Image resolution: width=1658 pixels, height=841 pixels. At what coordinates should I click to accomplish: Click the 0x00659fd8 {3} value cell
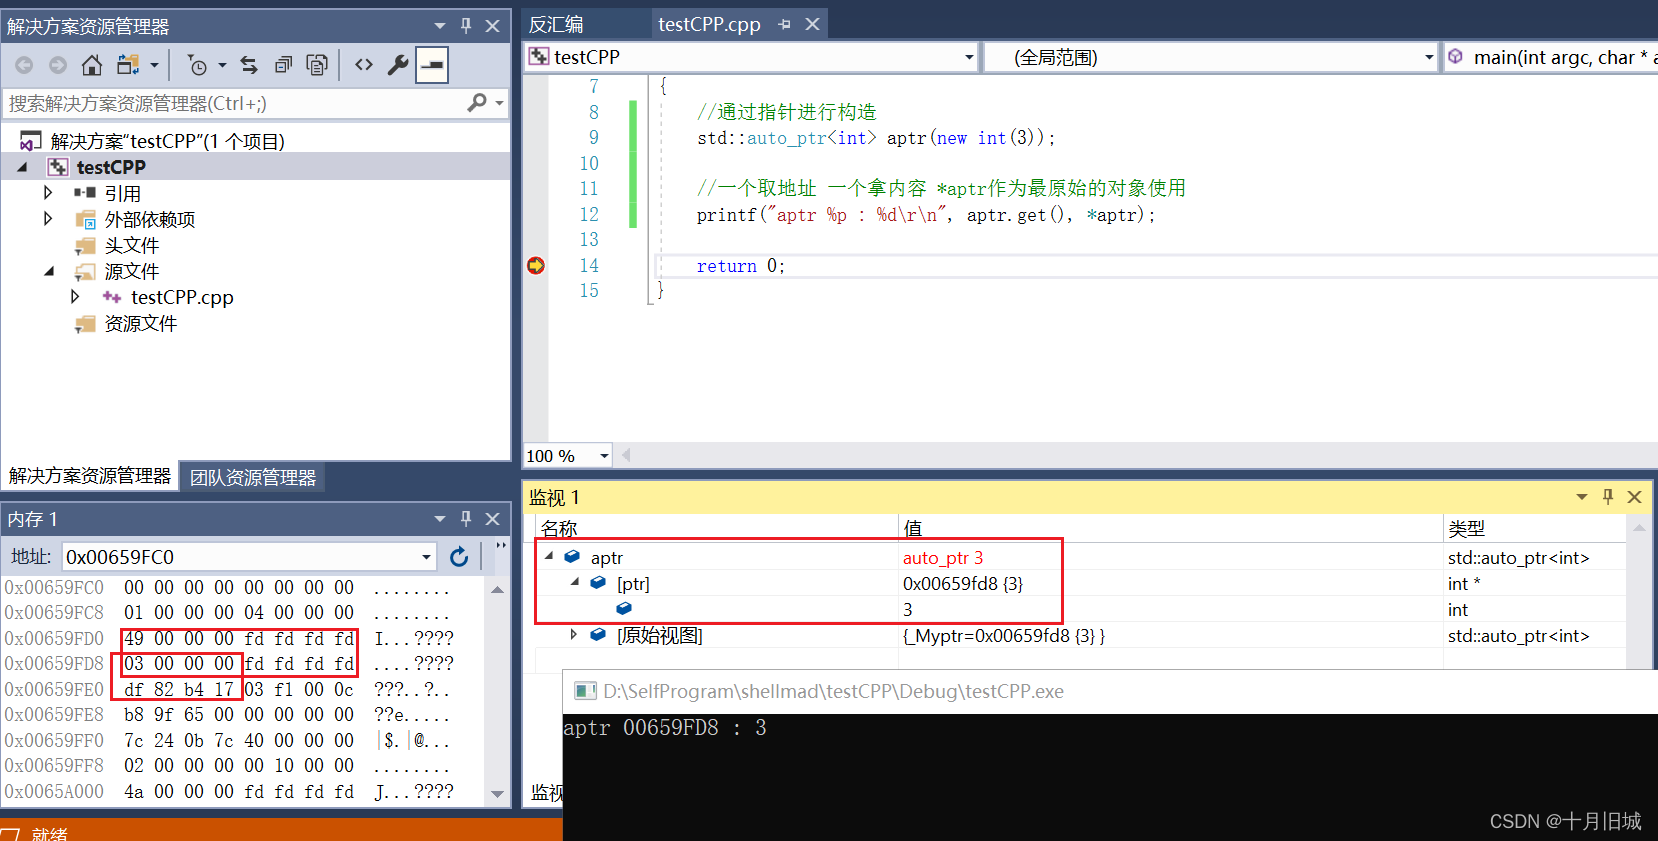point(963,584)
